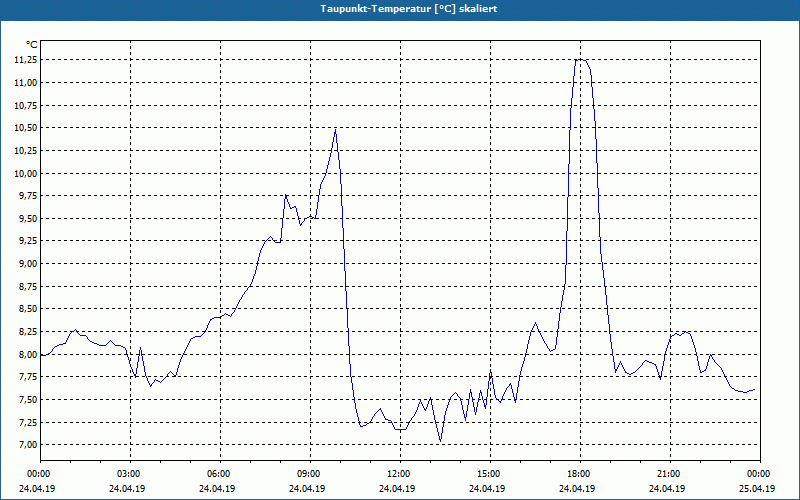Click the 18:00 time axis label
The image size is (800, 500).
click(x=580, y=474)
